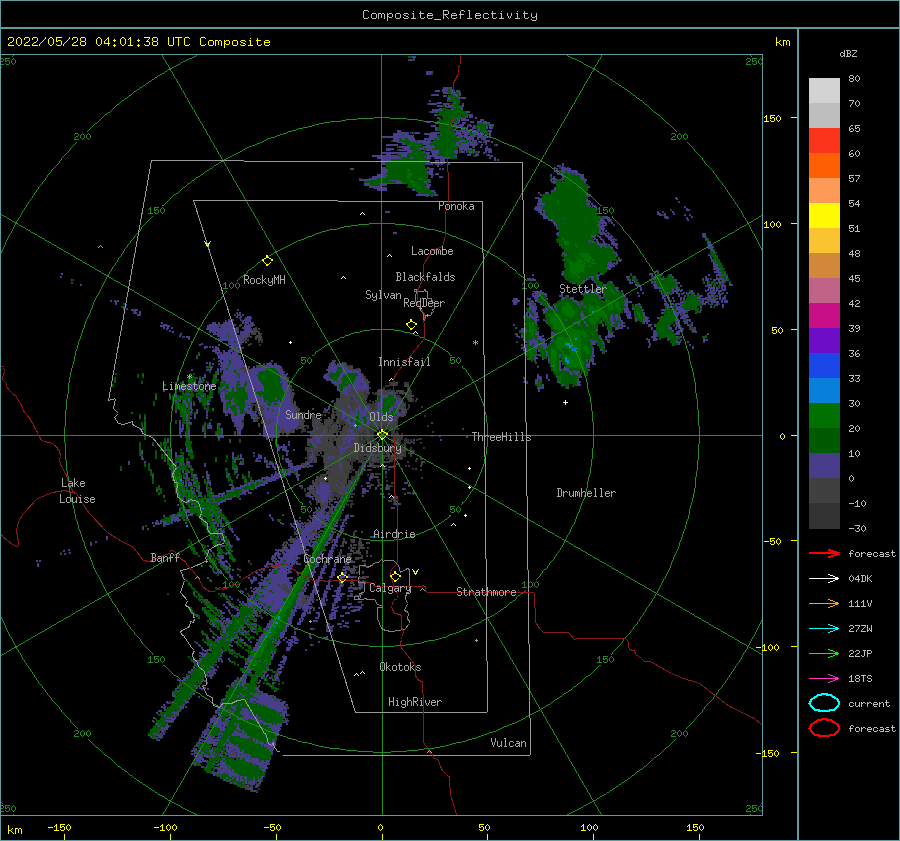Pick the bright green 30 dBZ swatch
The height and width of the screenshot is (841, 900).
pos(824,415)
